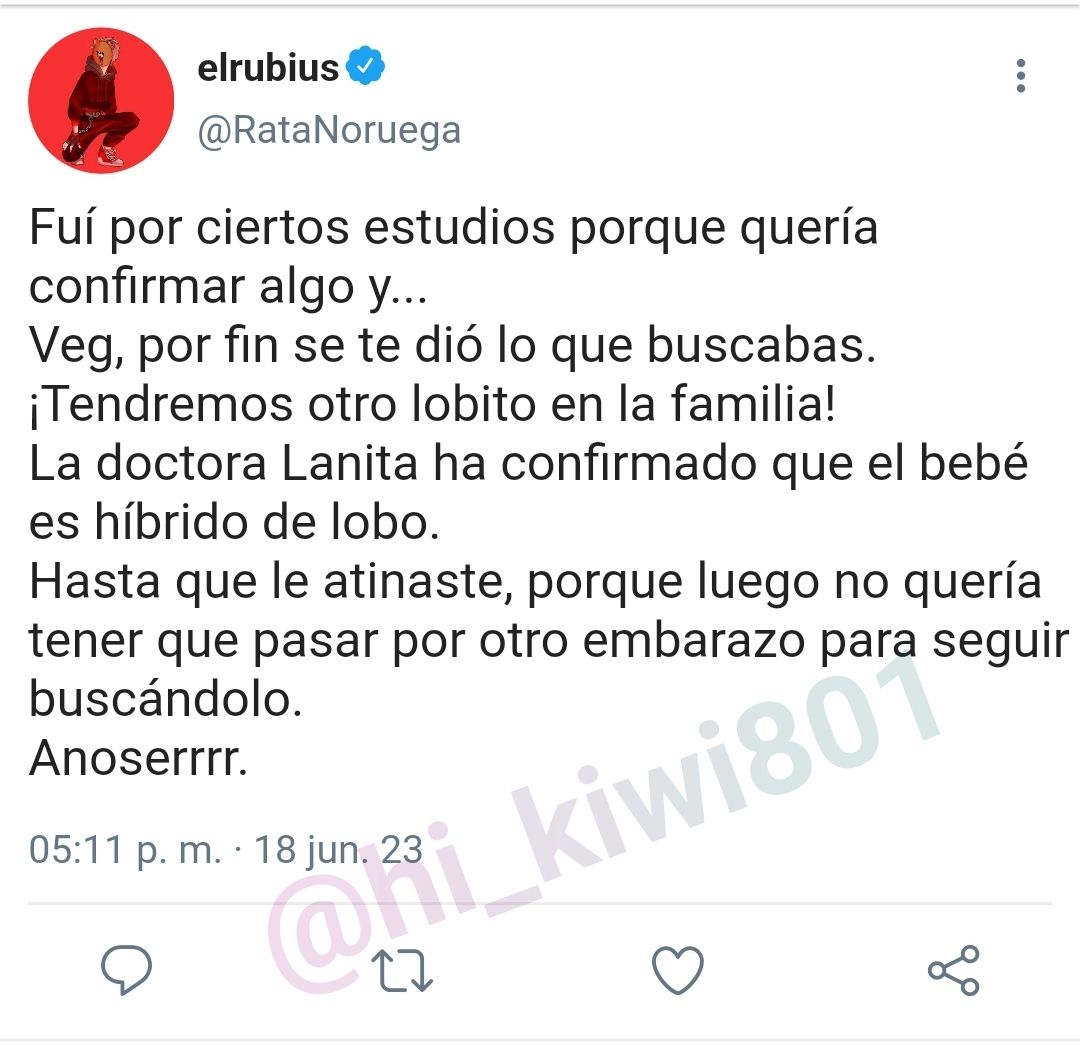Tap the share icon below the tweet
This screenshot has height=1050, width=1080.
954,969
